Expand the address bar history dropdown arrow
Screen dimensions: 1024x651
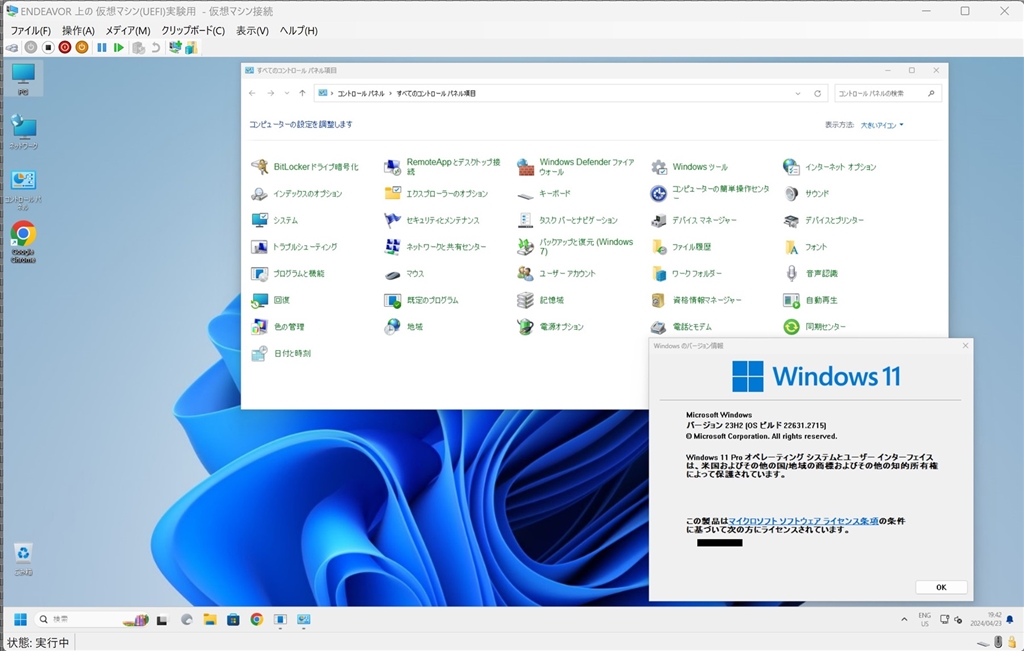[x=797, y=93]
